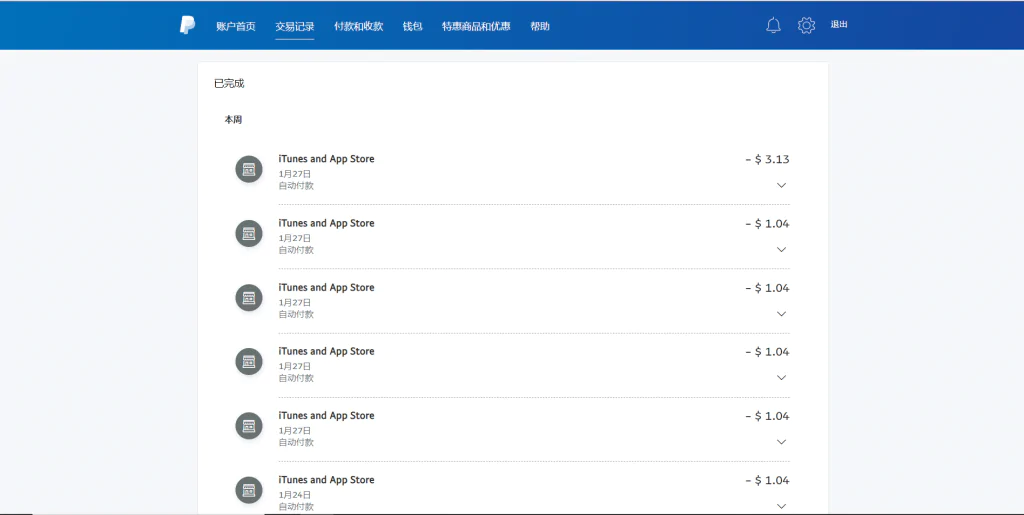Select the 交易记录 tab
Viewport: 1024px width, 515px height.
(295, 26)
